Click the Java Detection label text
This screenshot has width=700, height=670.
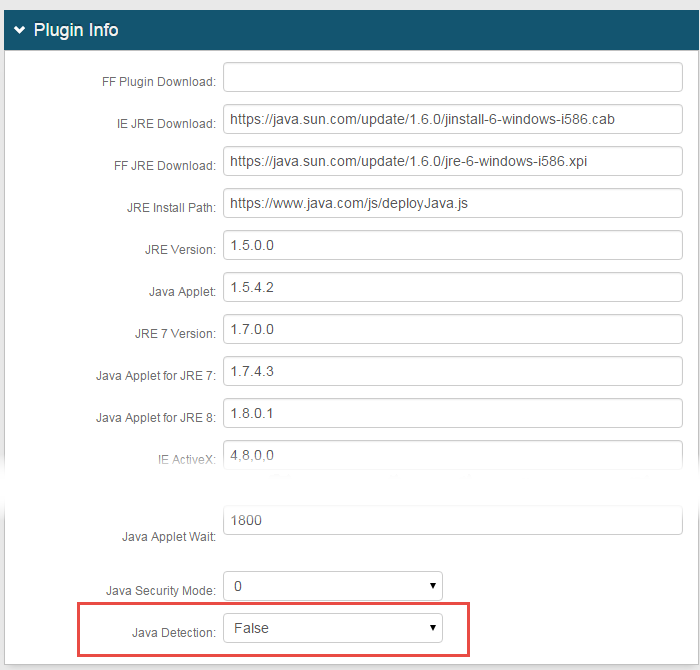click(173, 633)
